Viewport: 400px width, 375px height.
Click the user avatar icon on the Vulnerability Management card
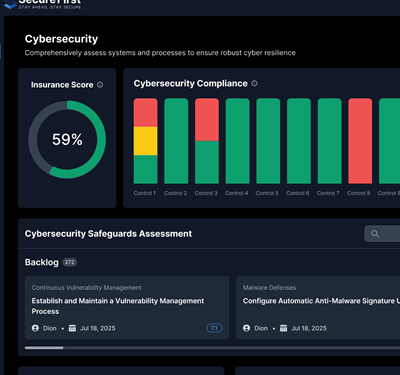[35, 328]
